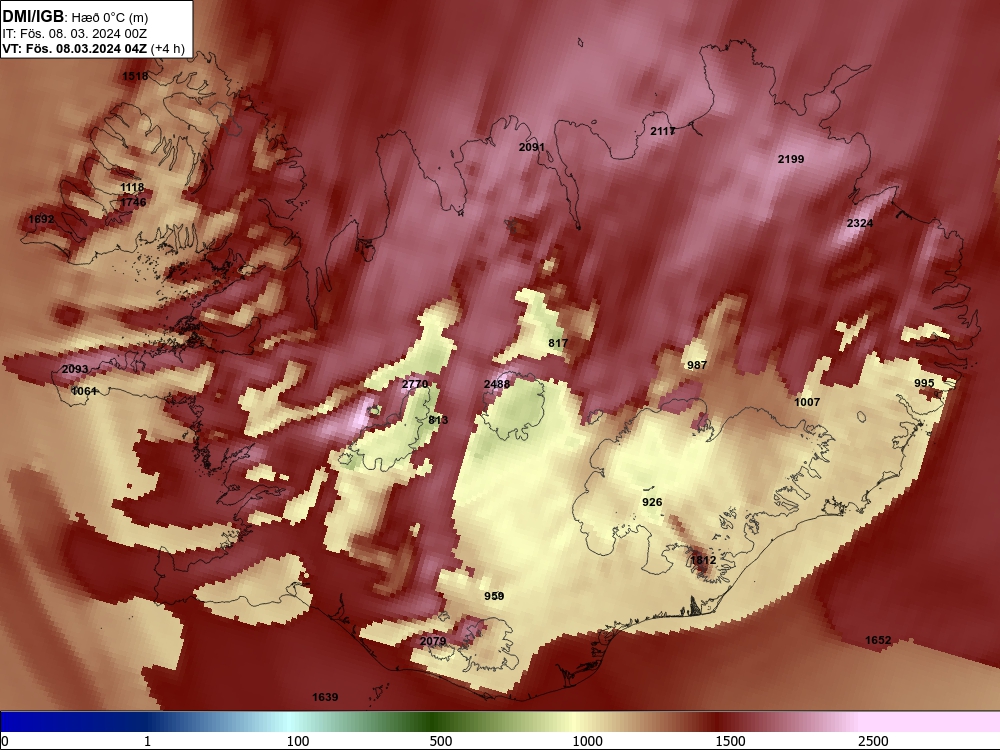Select the 1692 map value

[x=41, y=219]
